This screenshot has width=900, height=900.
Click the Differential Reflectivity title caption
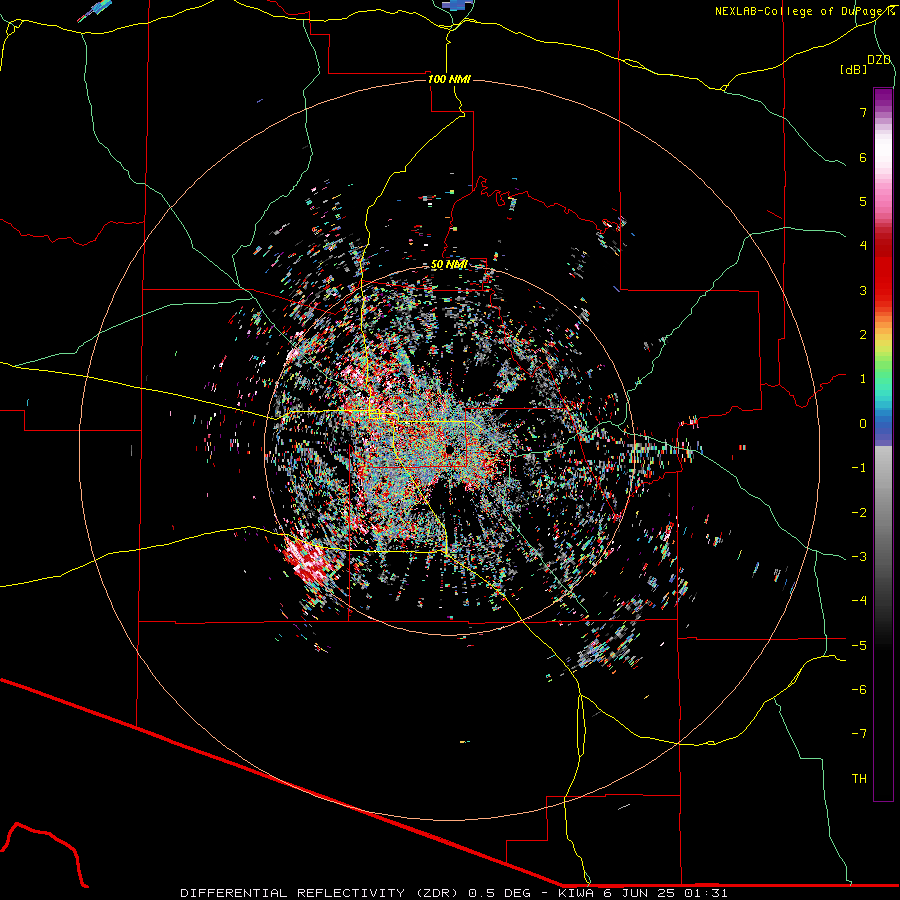pos(454,893)
